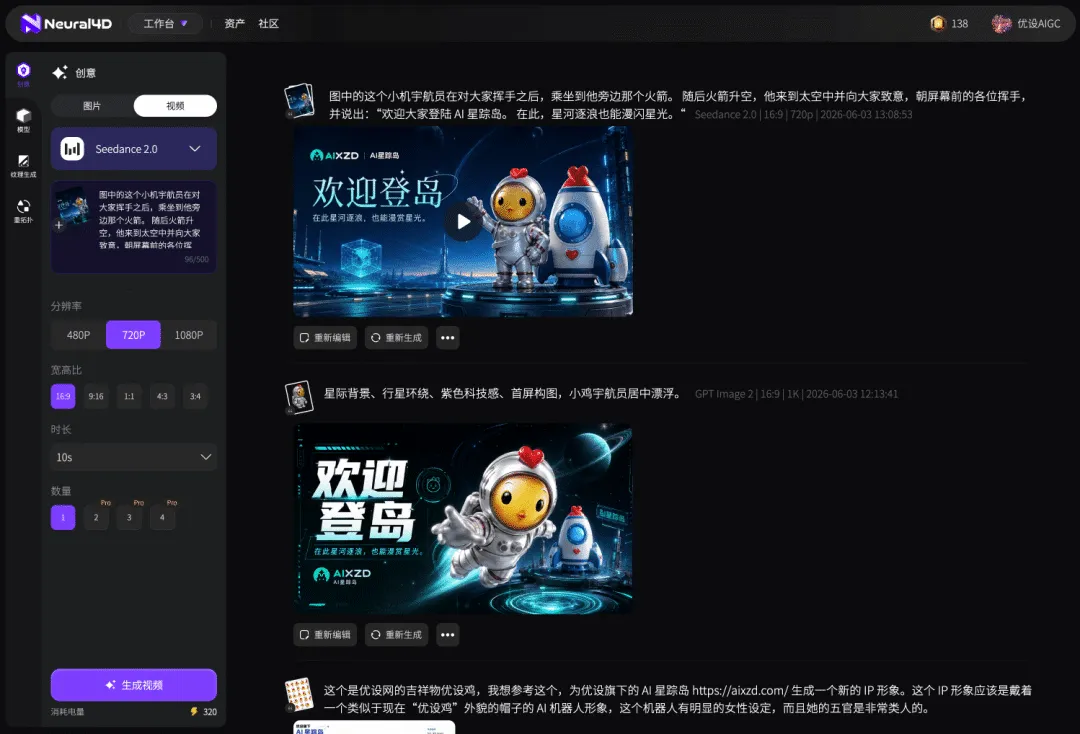Screen dimensions: 1080x734
Task: Open more options for the Seedance video result
Action: click(x=448, y=337)
